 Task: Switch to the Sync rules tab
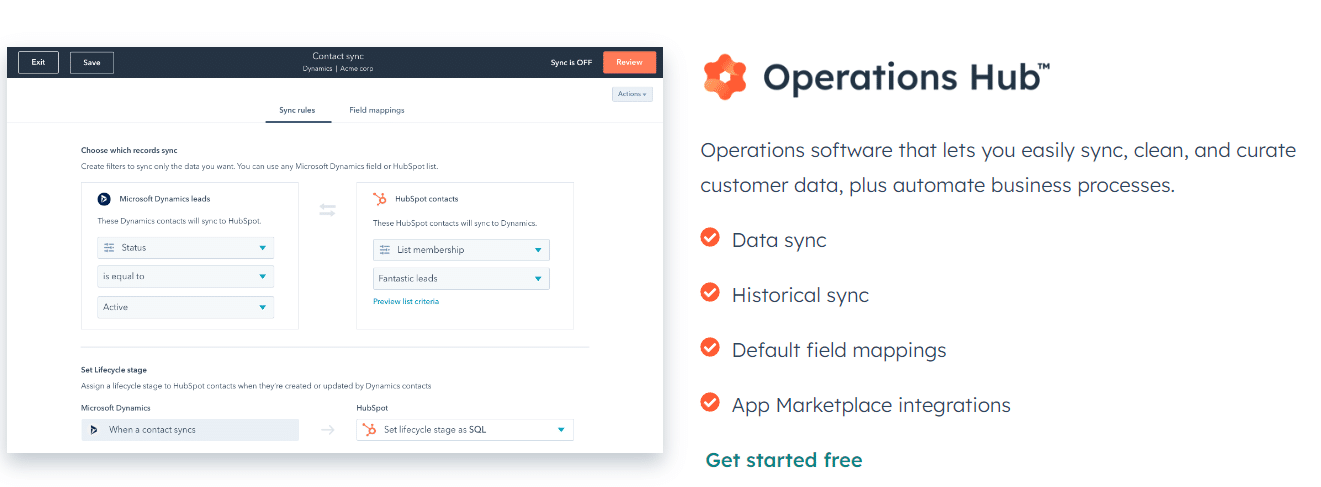[298, 110]
